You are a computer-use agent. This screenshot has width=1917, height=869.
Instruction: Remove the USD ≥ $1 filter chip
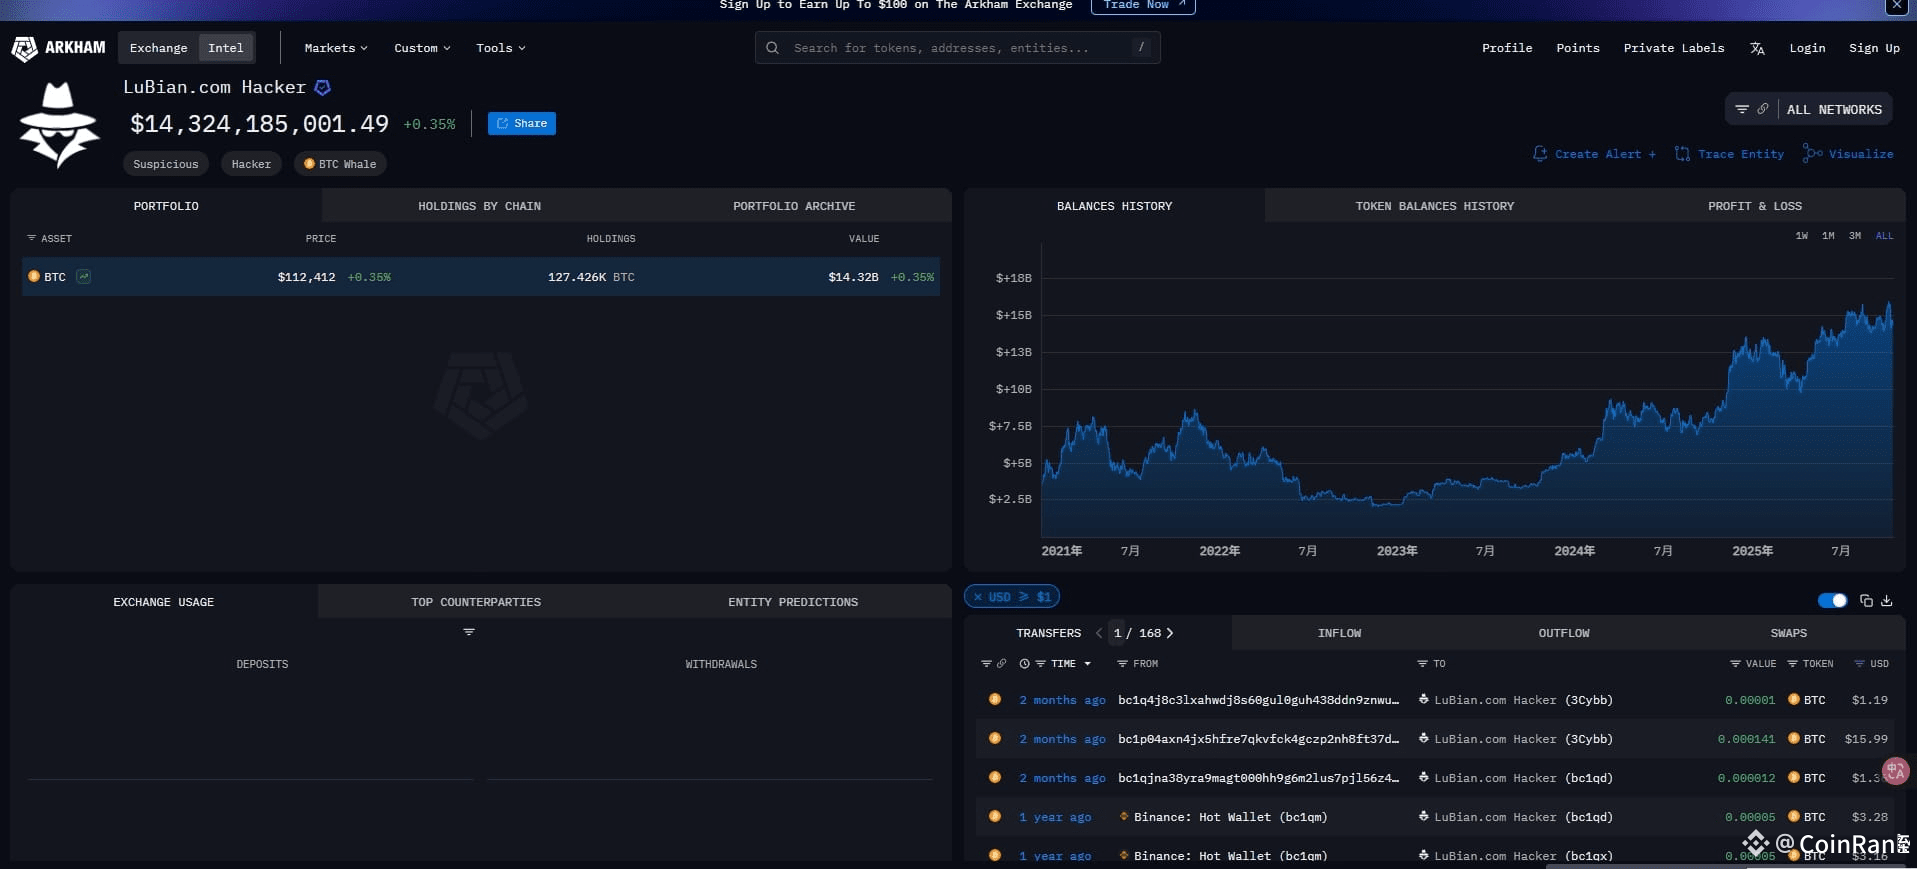977,597
